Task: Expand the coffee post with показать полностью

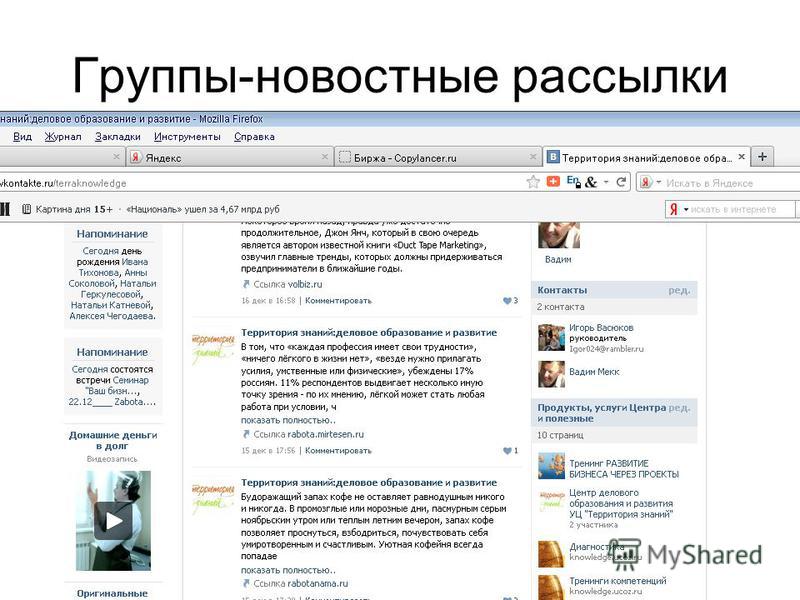Action: (x=288, y=570)
